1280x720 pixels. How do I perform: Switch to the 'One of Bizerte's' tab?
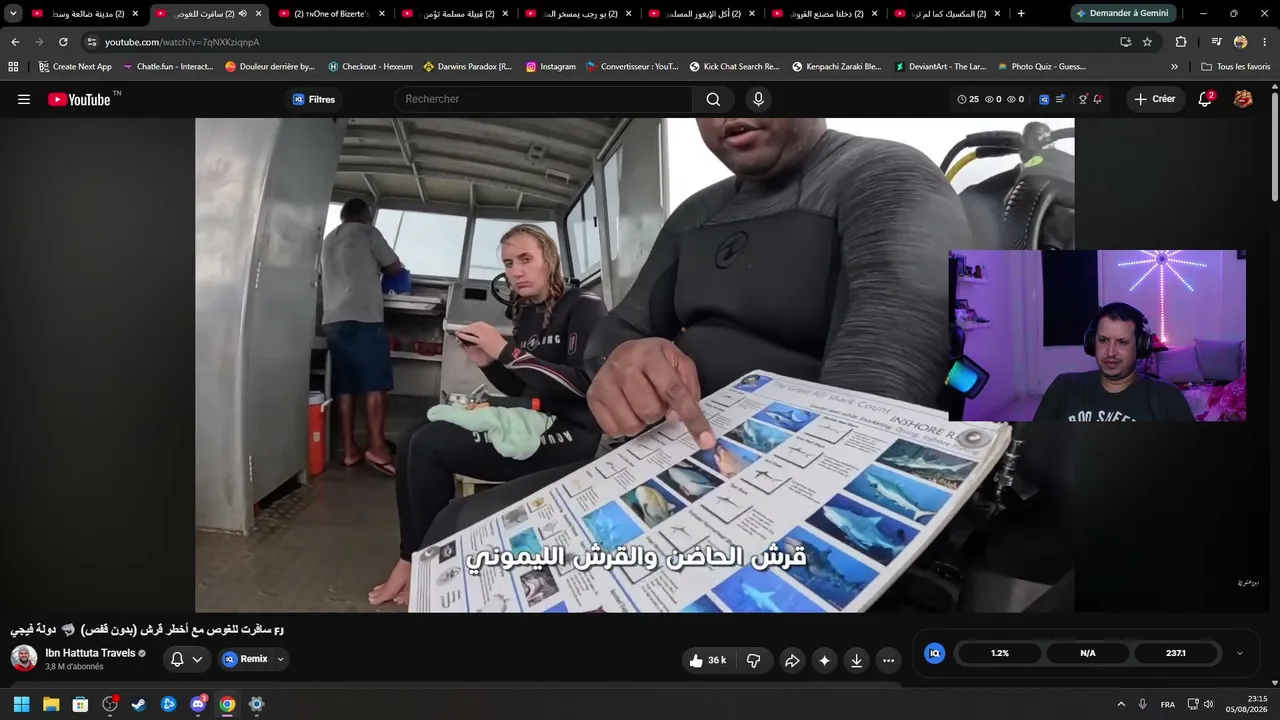331,14
